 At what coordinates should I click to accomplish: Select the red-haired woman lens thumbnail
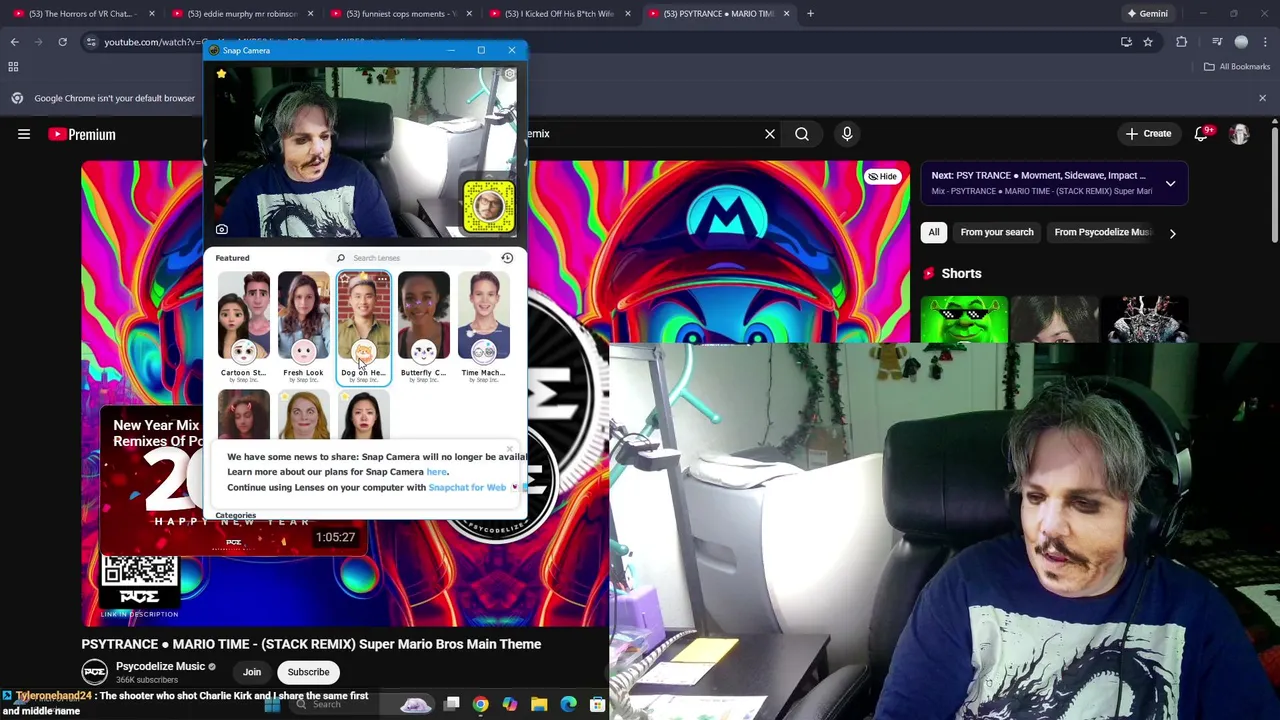(304, 415)
